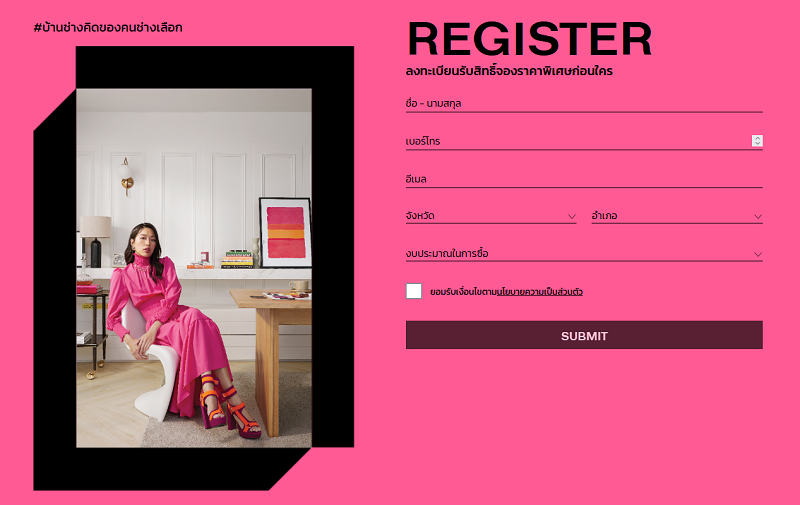Click the woman in pink dress photo
This screenshot has width=800, height=505.
194,268
